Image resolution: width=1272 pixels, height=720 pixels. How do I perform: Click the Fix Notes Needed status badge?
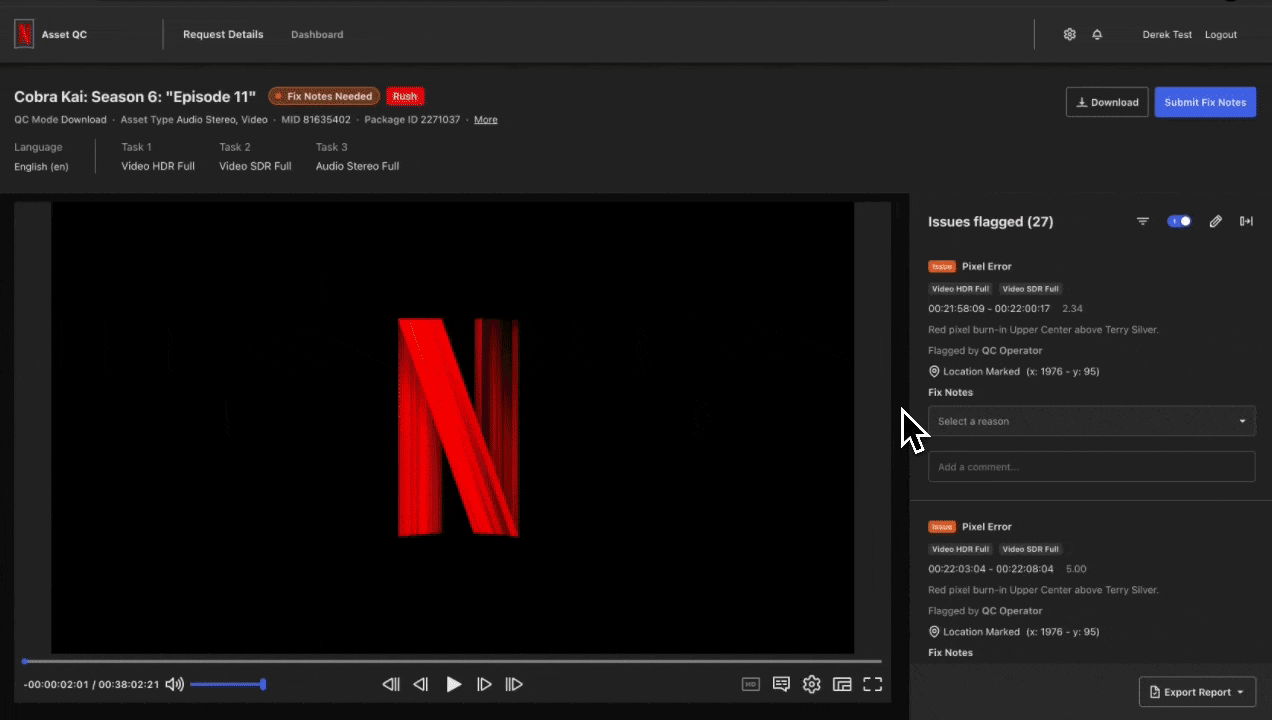324,96
